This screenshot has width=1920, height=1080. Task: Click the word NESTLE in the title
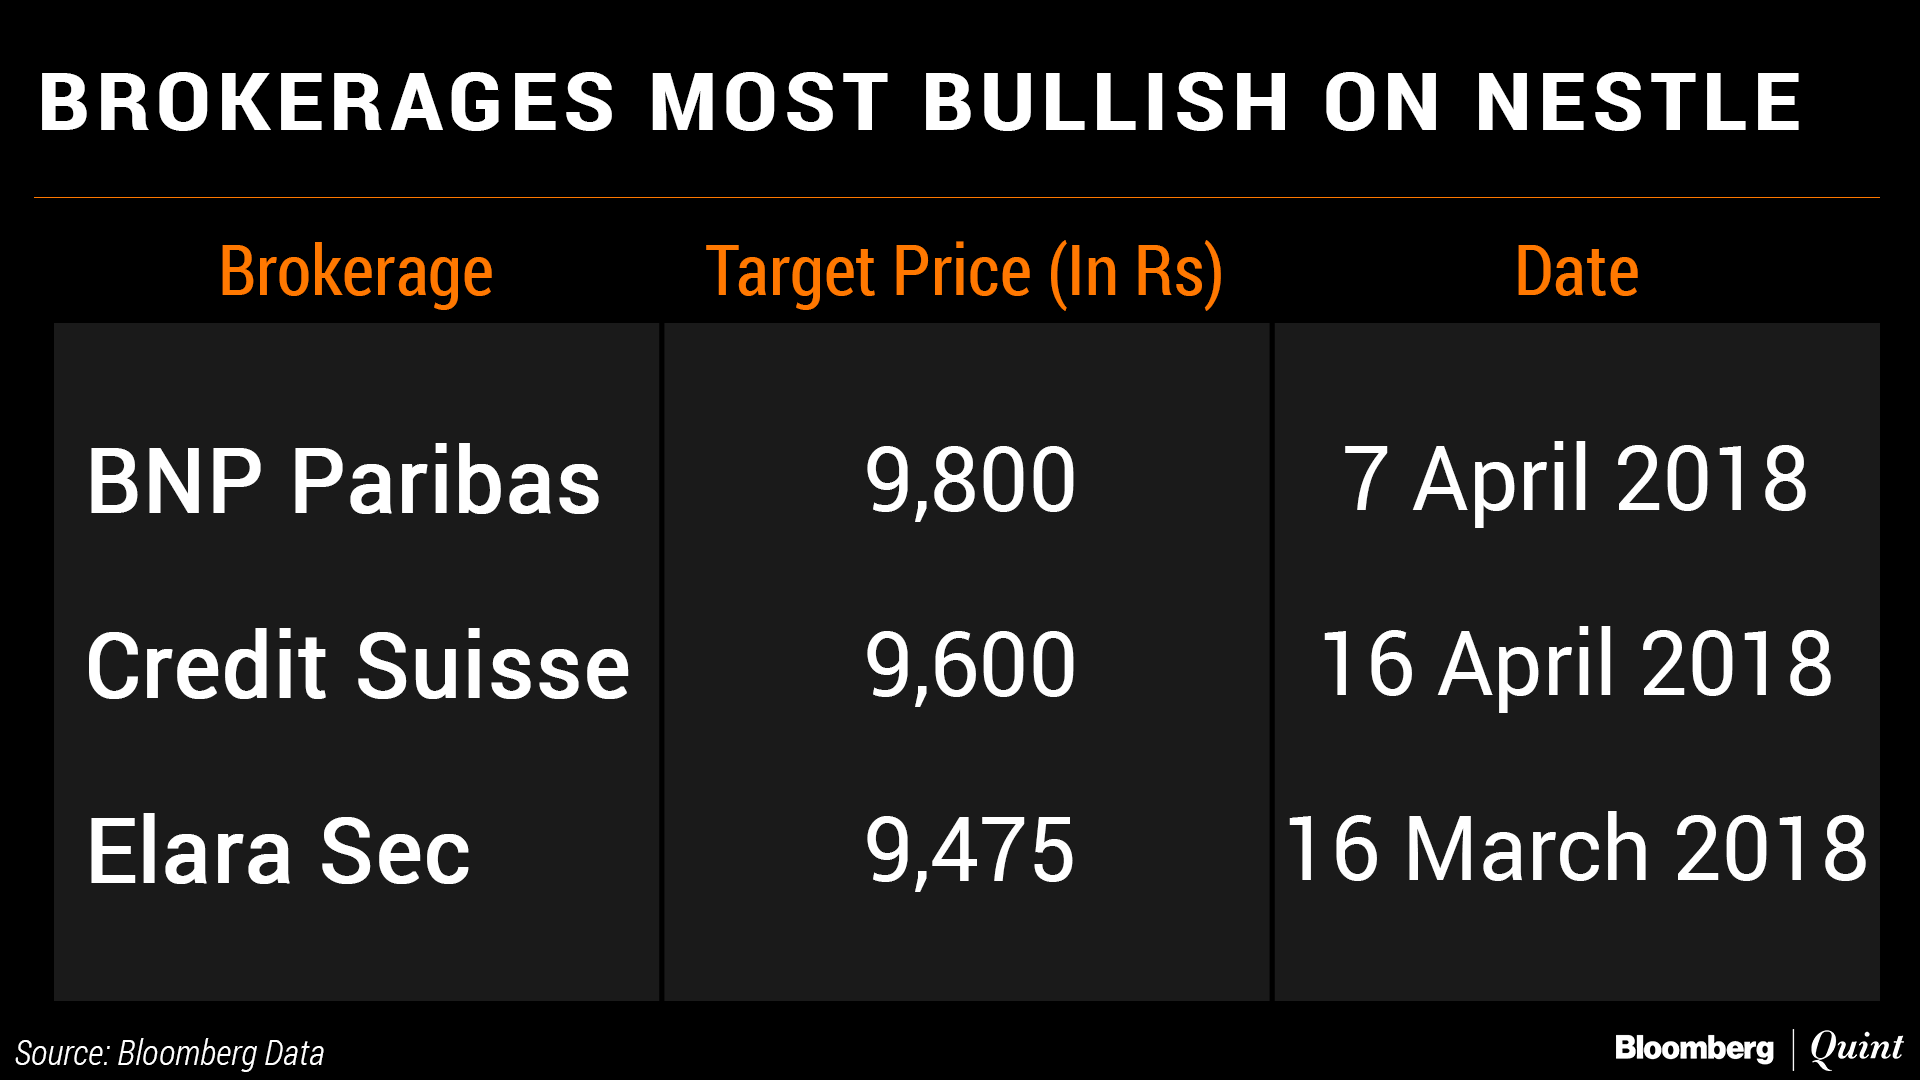pyautogui.click(x=1638, y=102)
